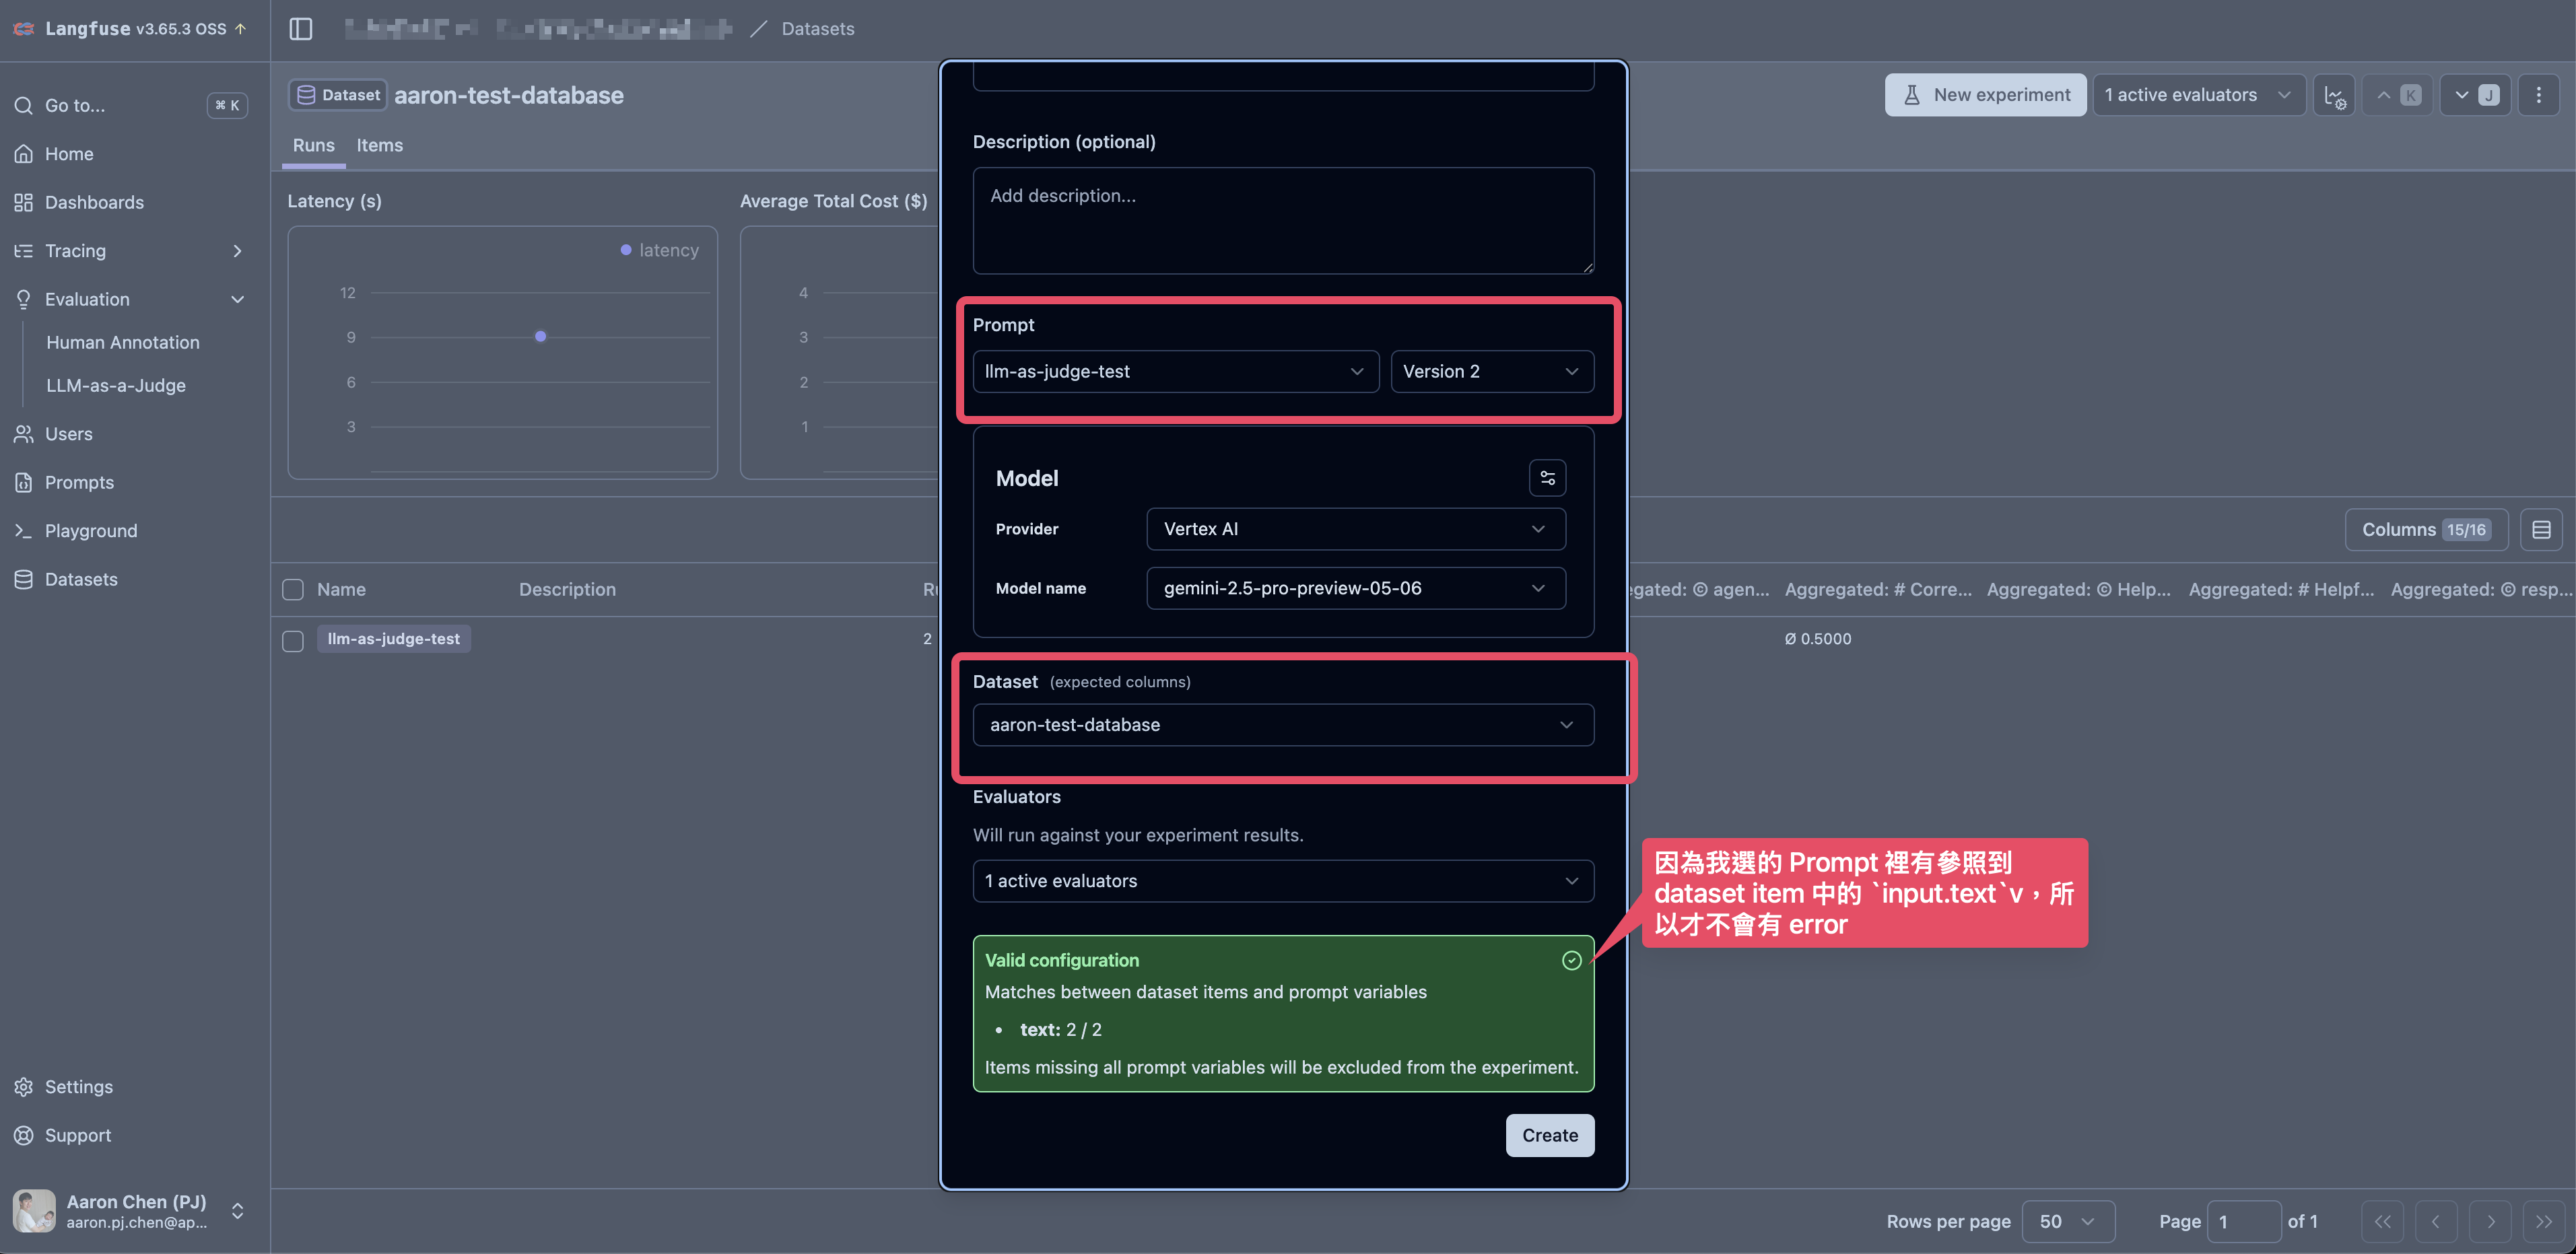
Task: Click the latency data point on chart
Action: 540,337
